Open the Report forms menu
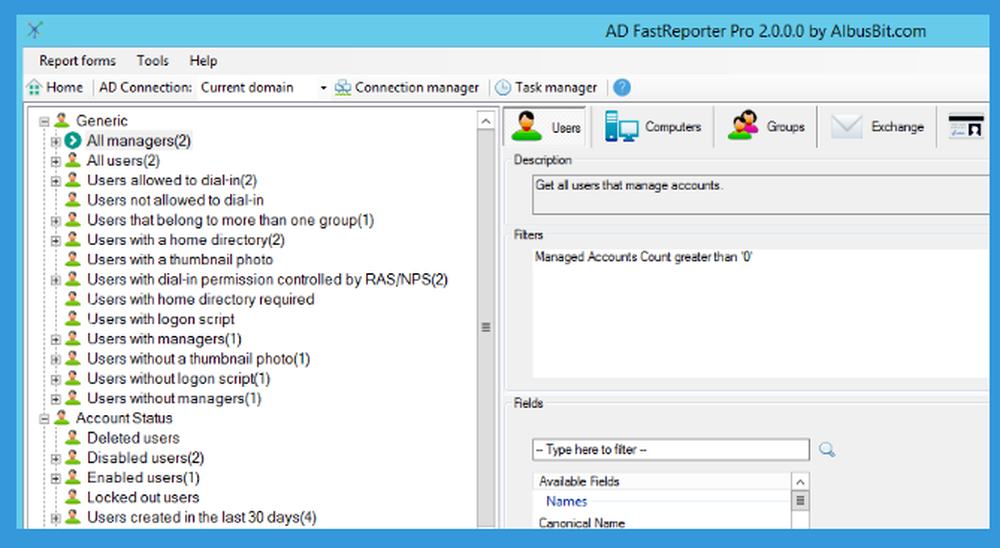 point(77,61)
